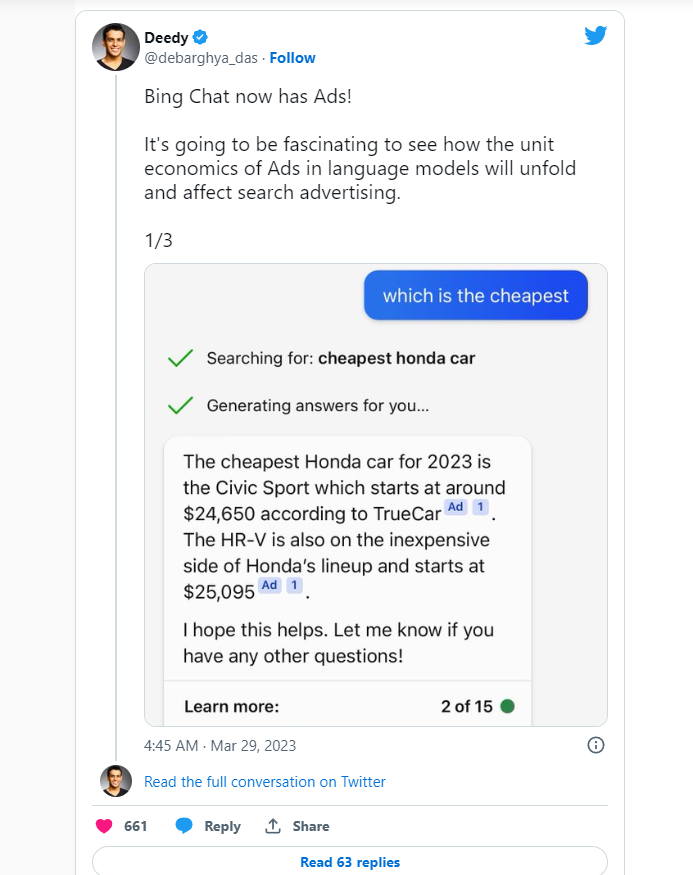
Task: Open Read the full conversation on Twitter
Action: coord(265,782)
